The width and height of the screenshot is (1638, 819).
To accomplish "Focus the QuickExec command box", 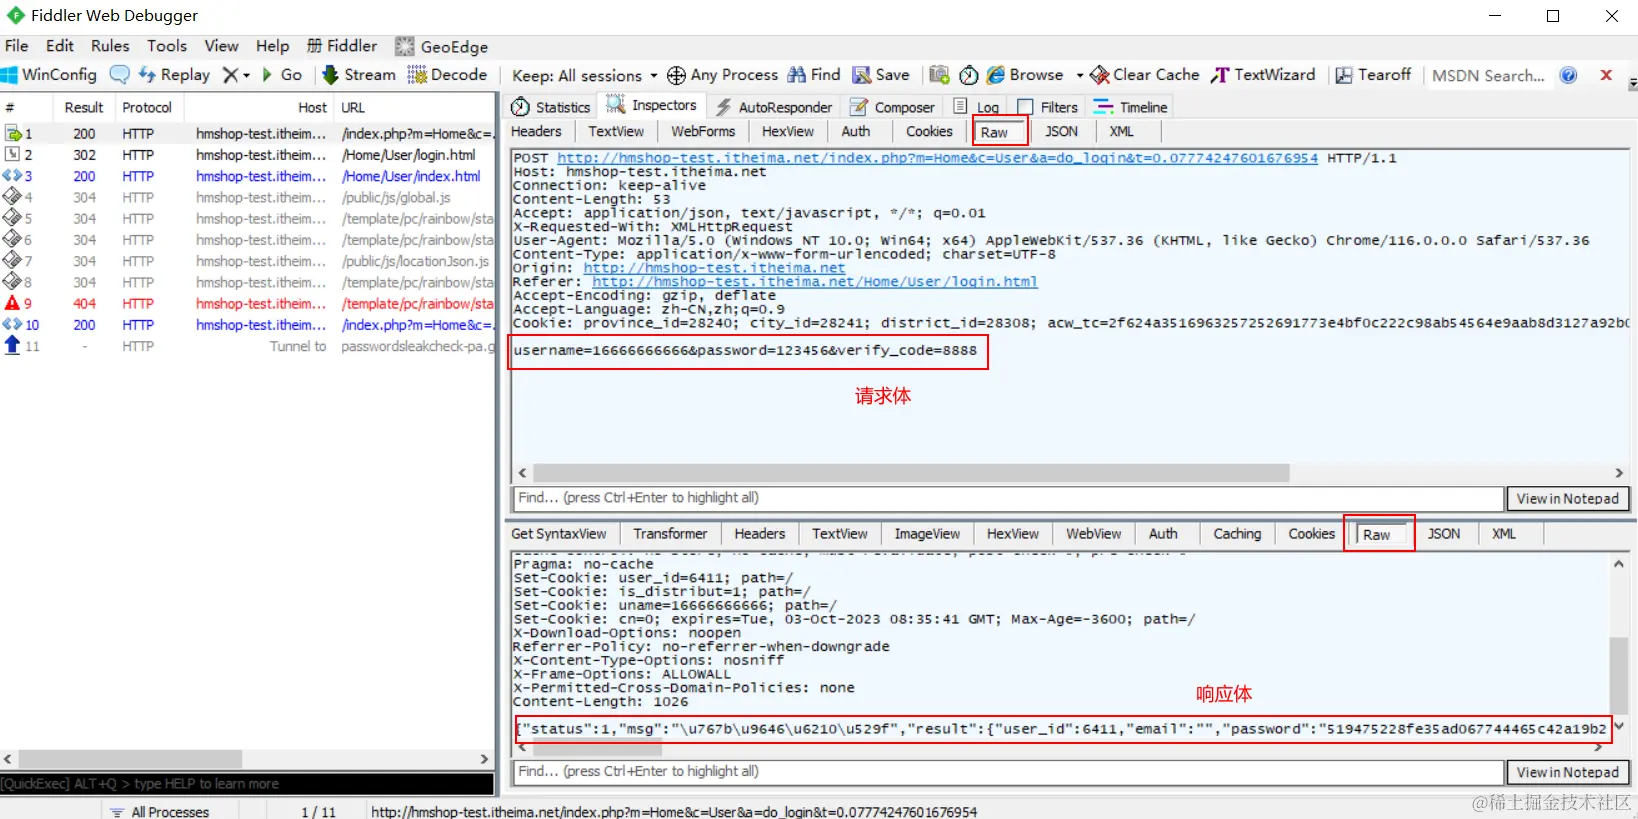I will coord(247,783).
